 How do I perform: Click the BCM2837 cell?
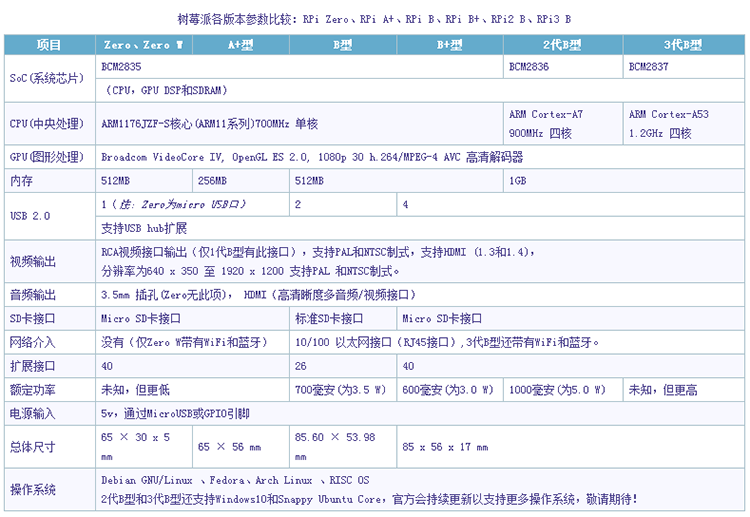pyautogui.click(x=684, y=66)
